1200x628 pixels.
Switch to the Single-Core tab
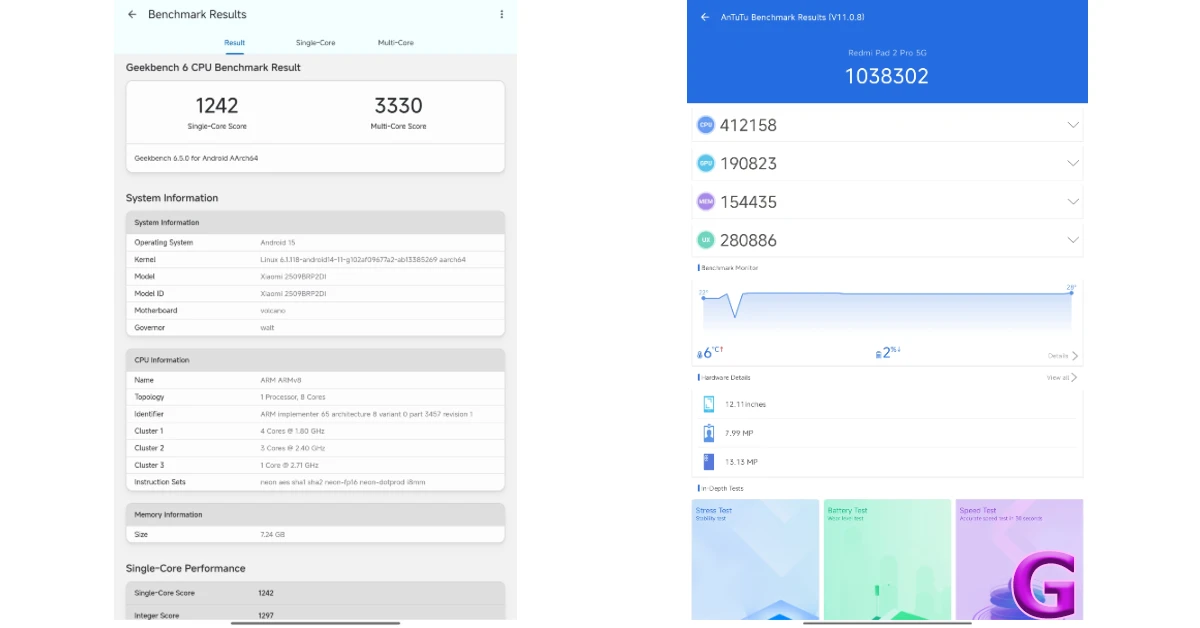tap(315, 43)
